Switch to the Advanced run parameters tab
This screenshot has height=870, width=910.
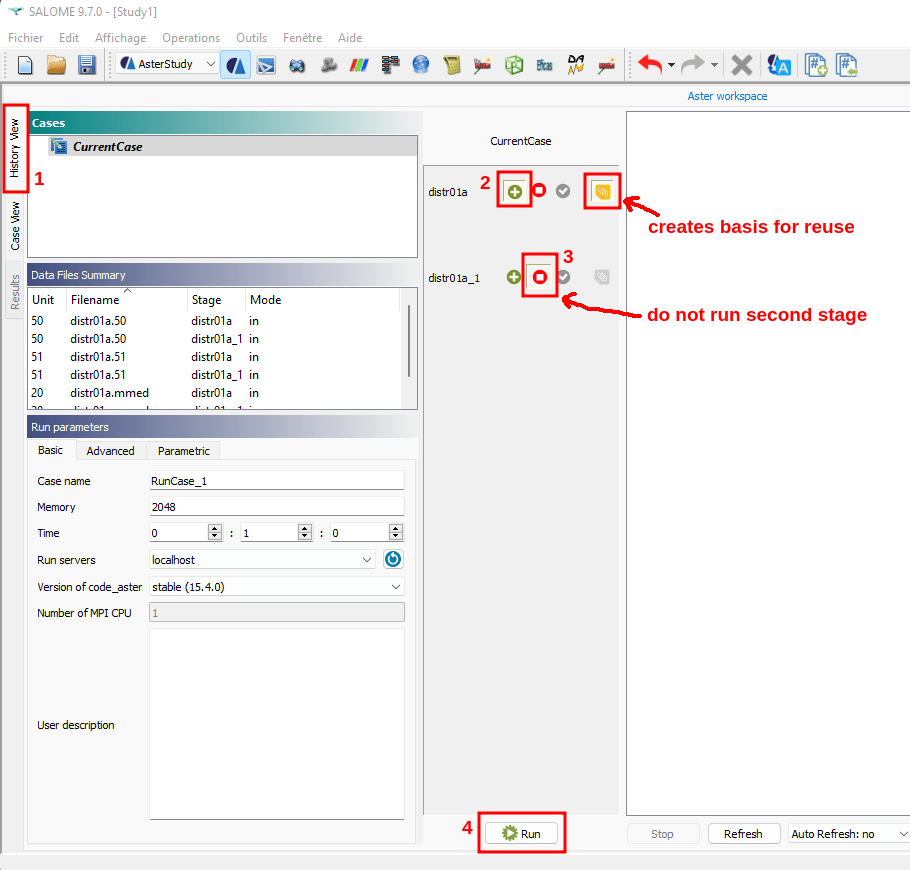point(110,451)
